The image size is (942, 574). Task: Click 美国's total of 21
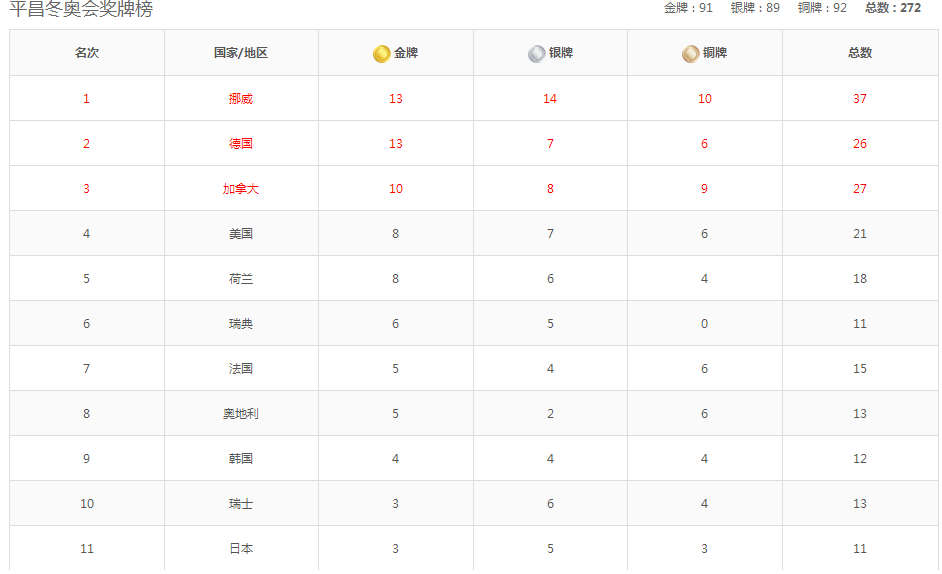pos(860,234)
